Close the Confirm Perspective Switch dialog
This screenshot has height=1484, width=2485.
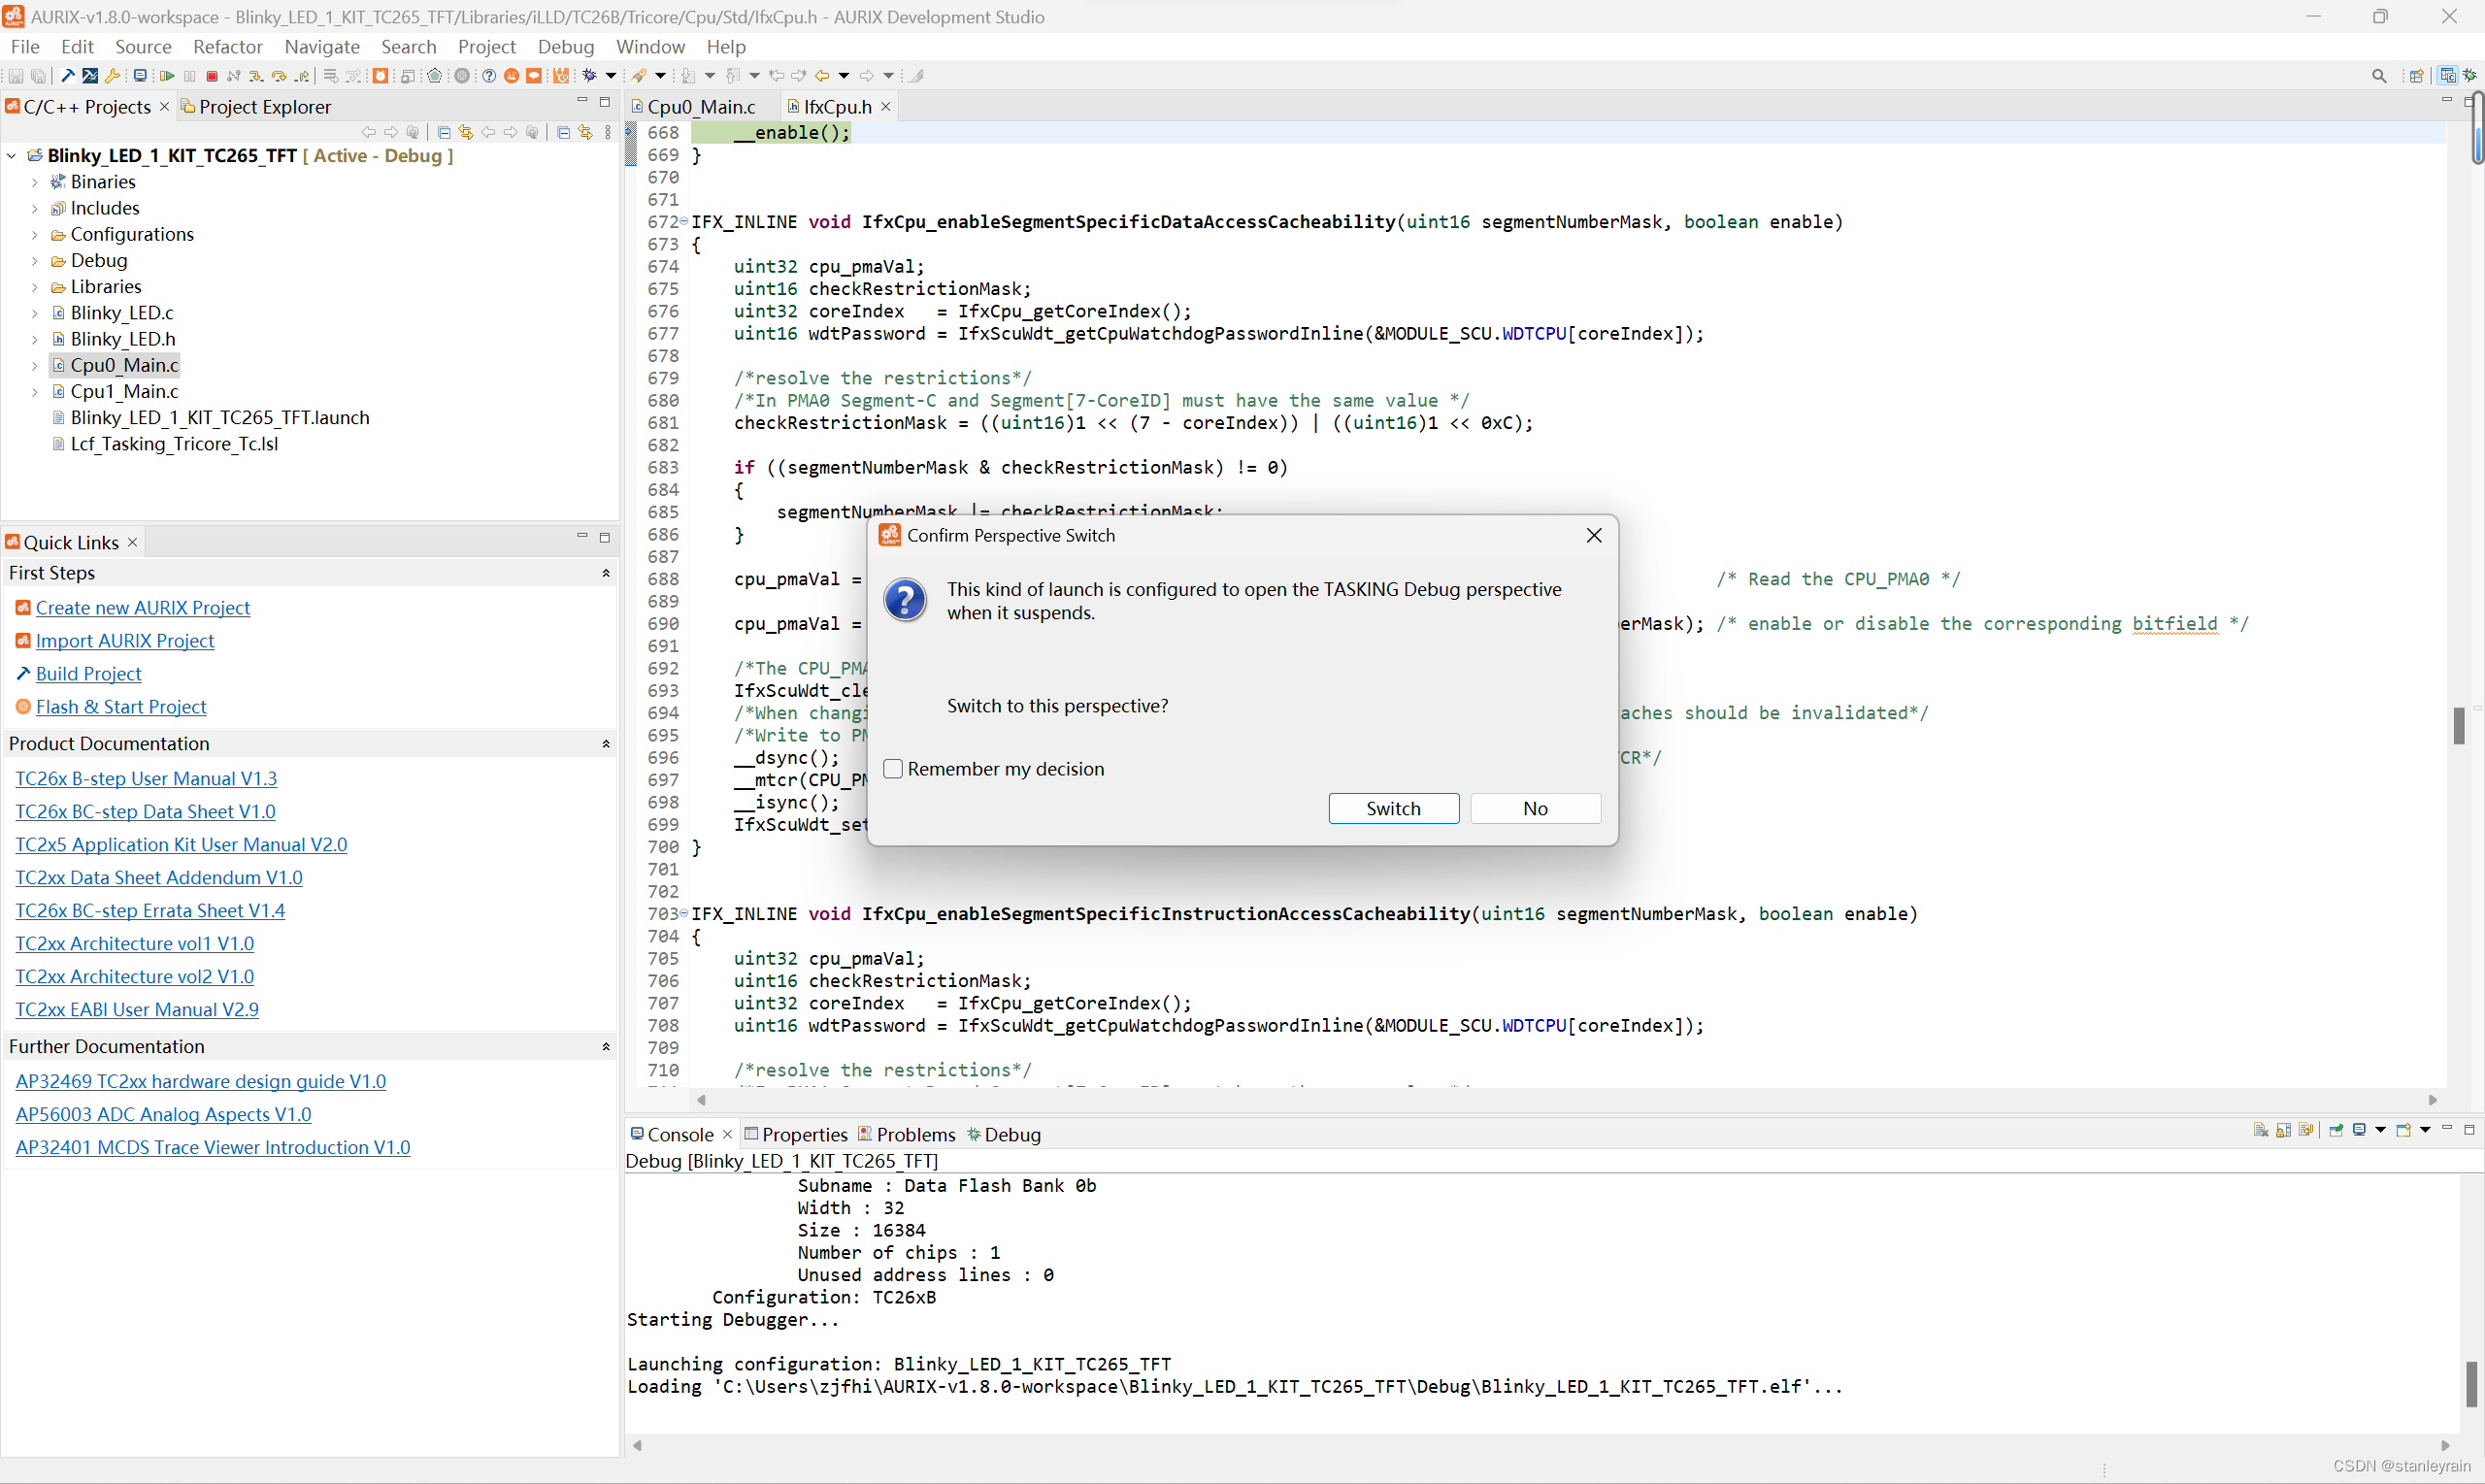(1594, 535)
